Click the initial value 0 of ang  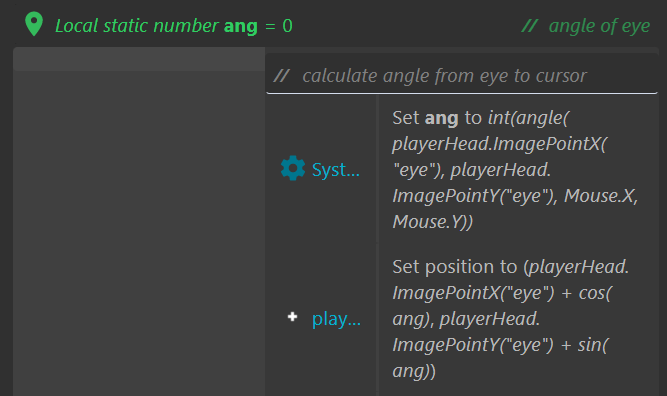pos(288,26)
